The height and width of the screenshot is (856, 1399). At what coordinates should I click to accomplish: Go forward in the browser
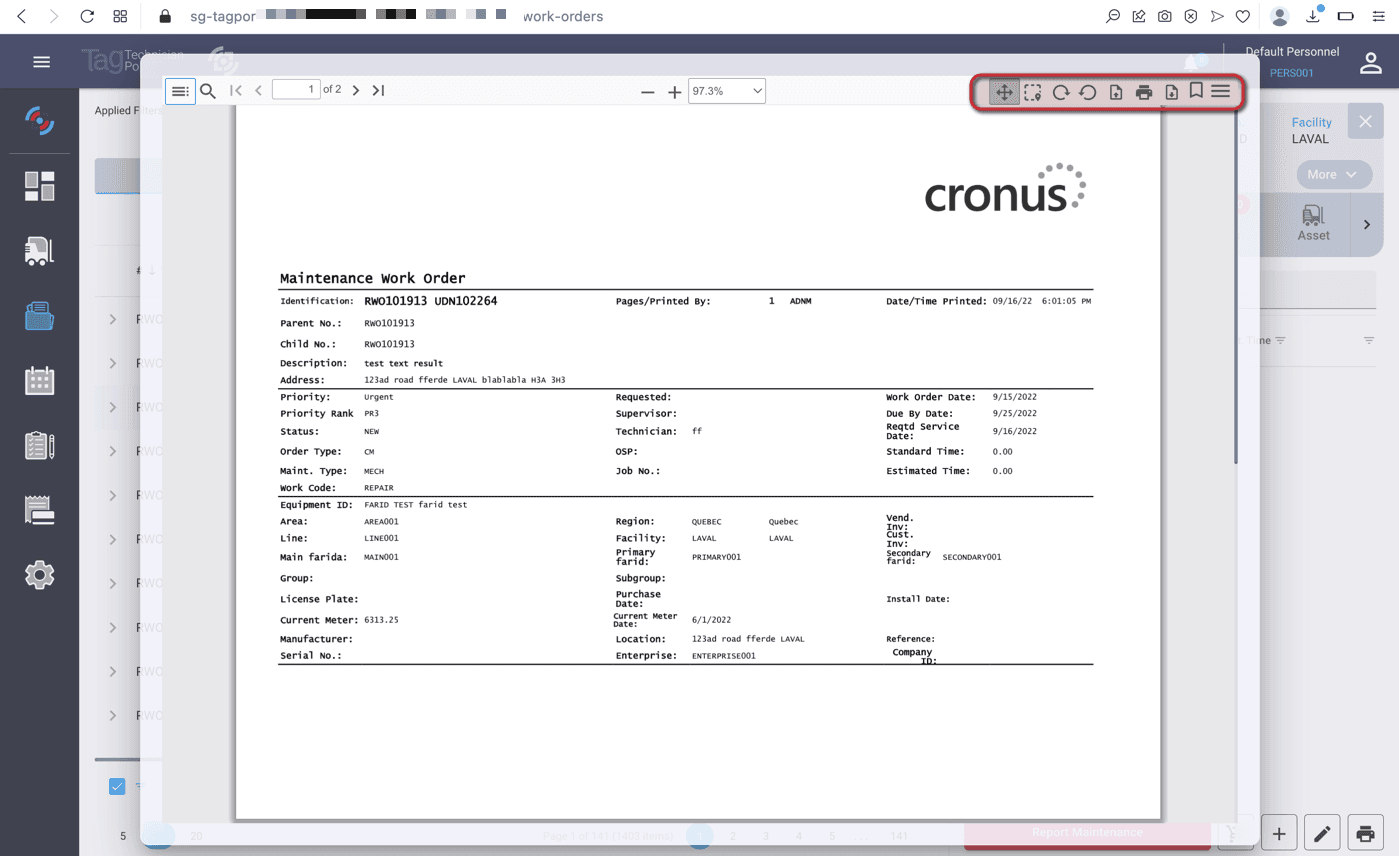(x=54, y=16)
